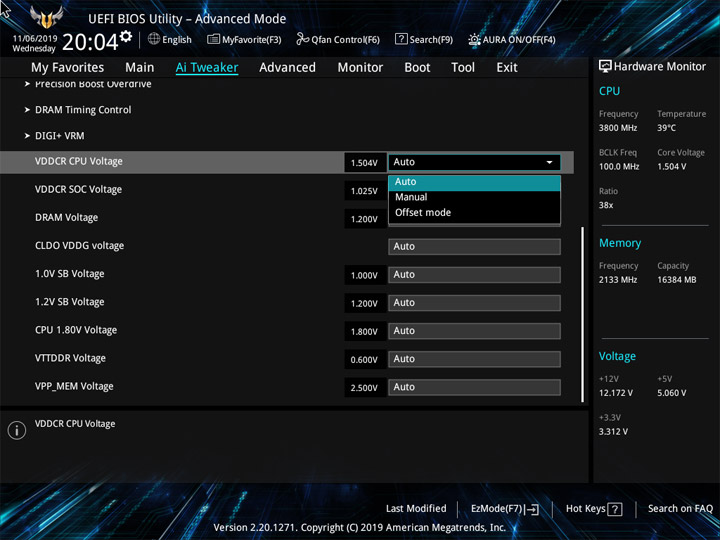This screenshot has width=720, height=540.
Task: Toggle the AURA ON/OFF light icon
Action: (x=474, y=39)
